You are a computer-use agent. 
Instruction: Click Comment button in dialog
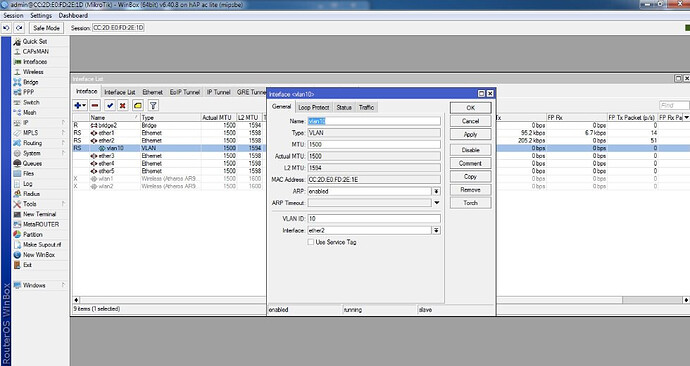coord(470,163)
